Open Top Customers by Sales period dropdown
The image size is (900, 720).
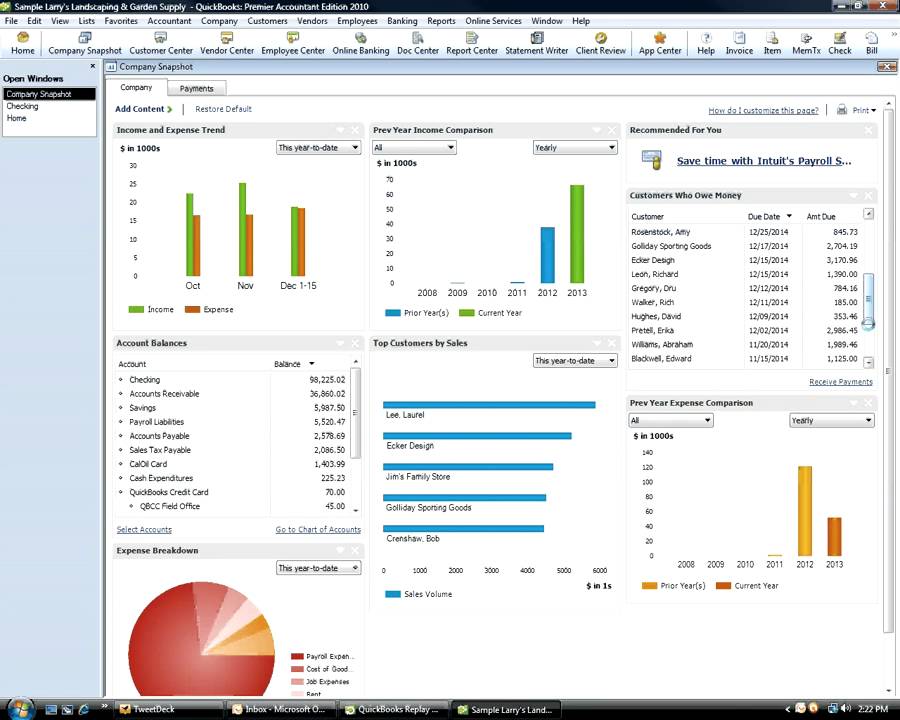click(x=575, y=361)
